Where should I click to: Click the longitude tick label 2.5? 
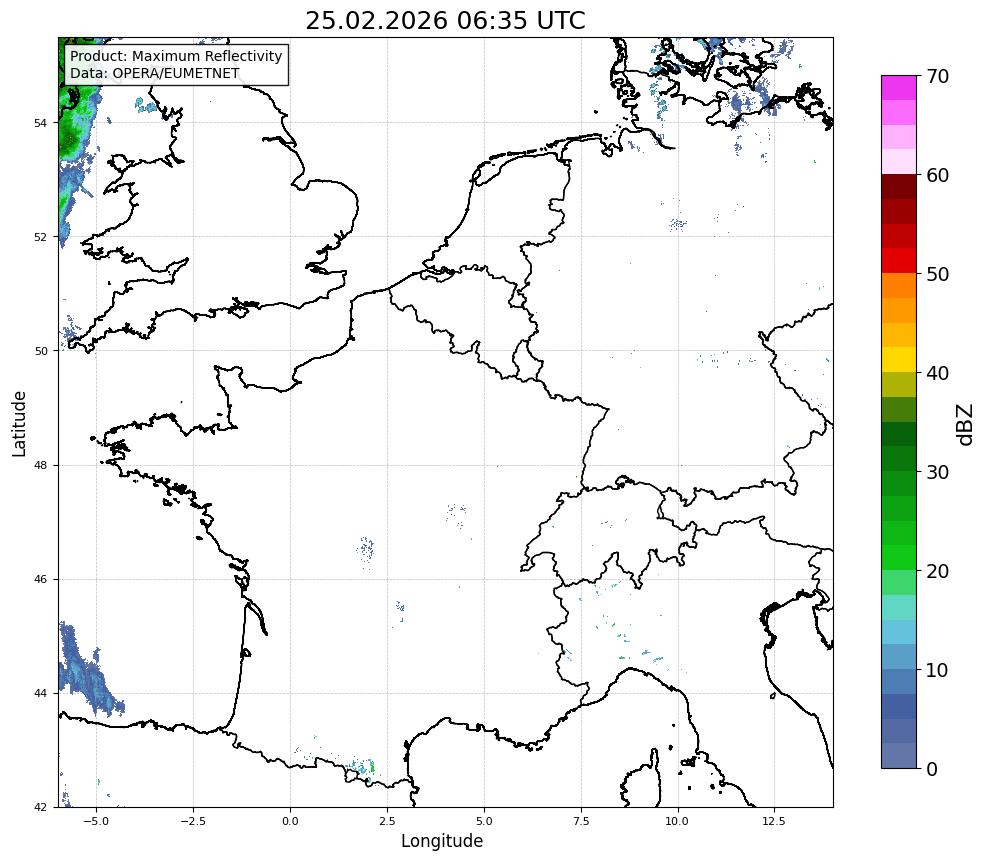(387, 821)
